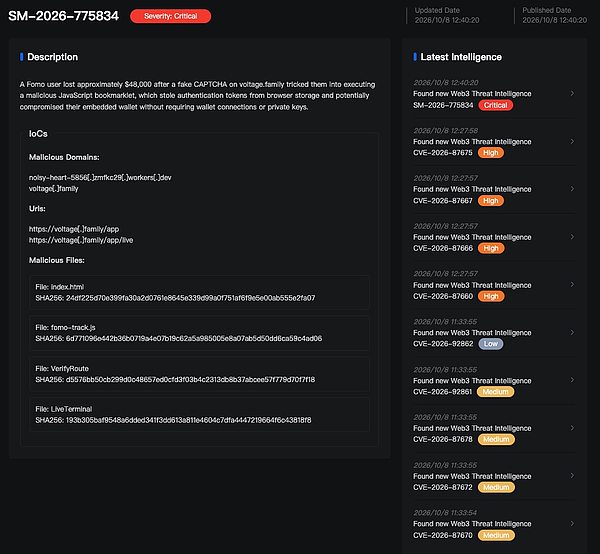Click the Updated Date value
This screenshot has height=554, width=600.
[447, 20]
